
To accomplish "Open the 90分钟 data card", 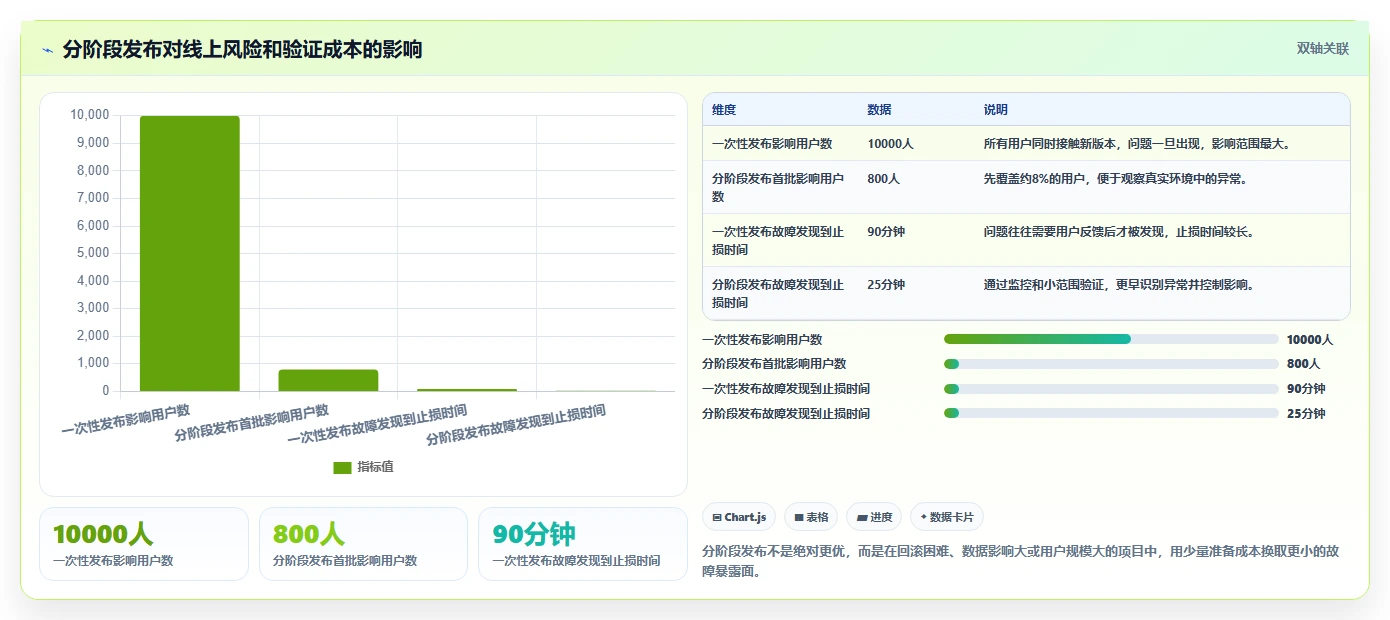I will click(x=583, y=544).
